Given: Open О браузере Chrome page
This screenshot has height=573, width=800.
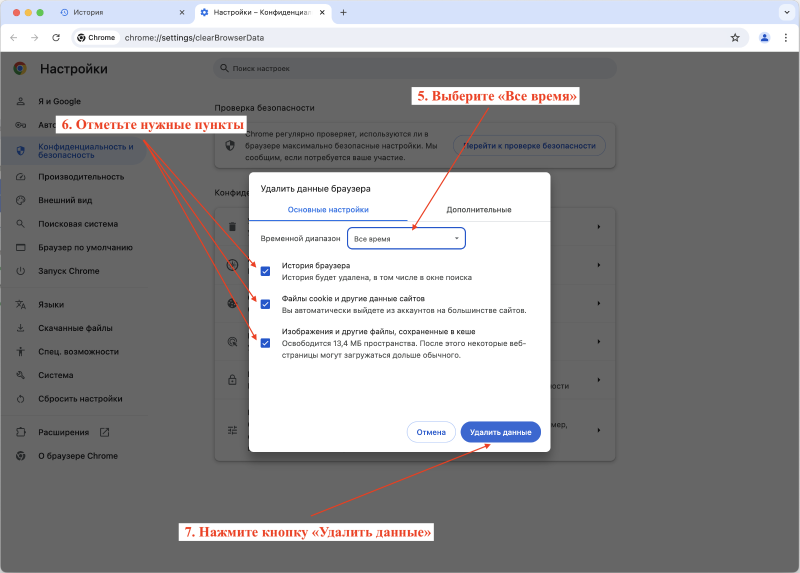Looking at the screenshot, I should tap(78, 456).
